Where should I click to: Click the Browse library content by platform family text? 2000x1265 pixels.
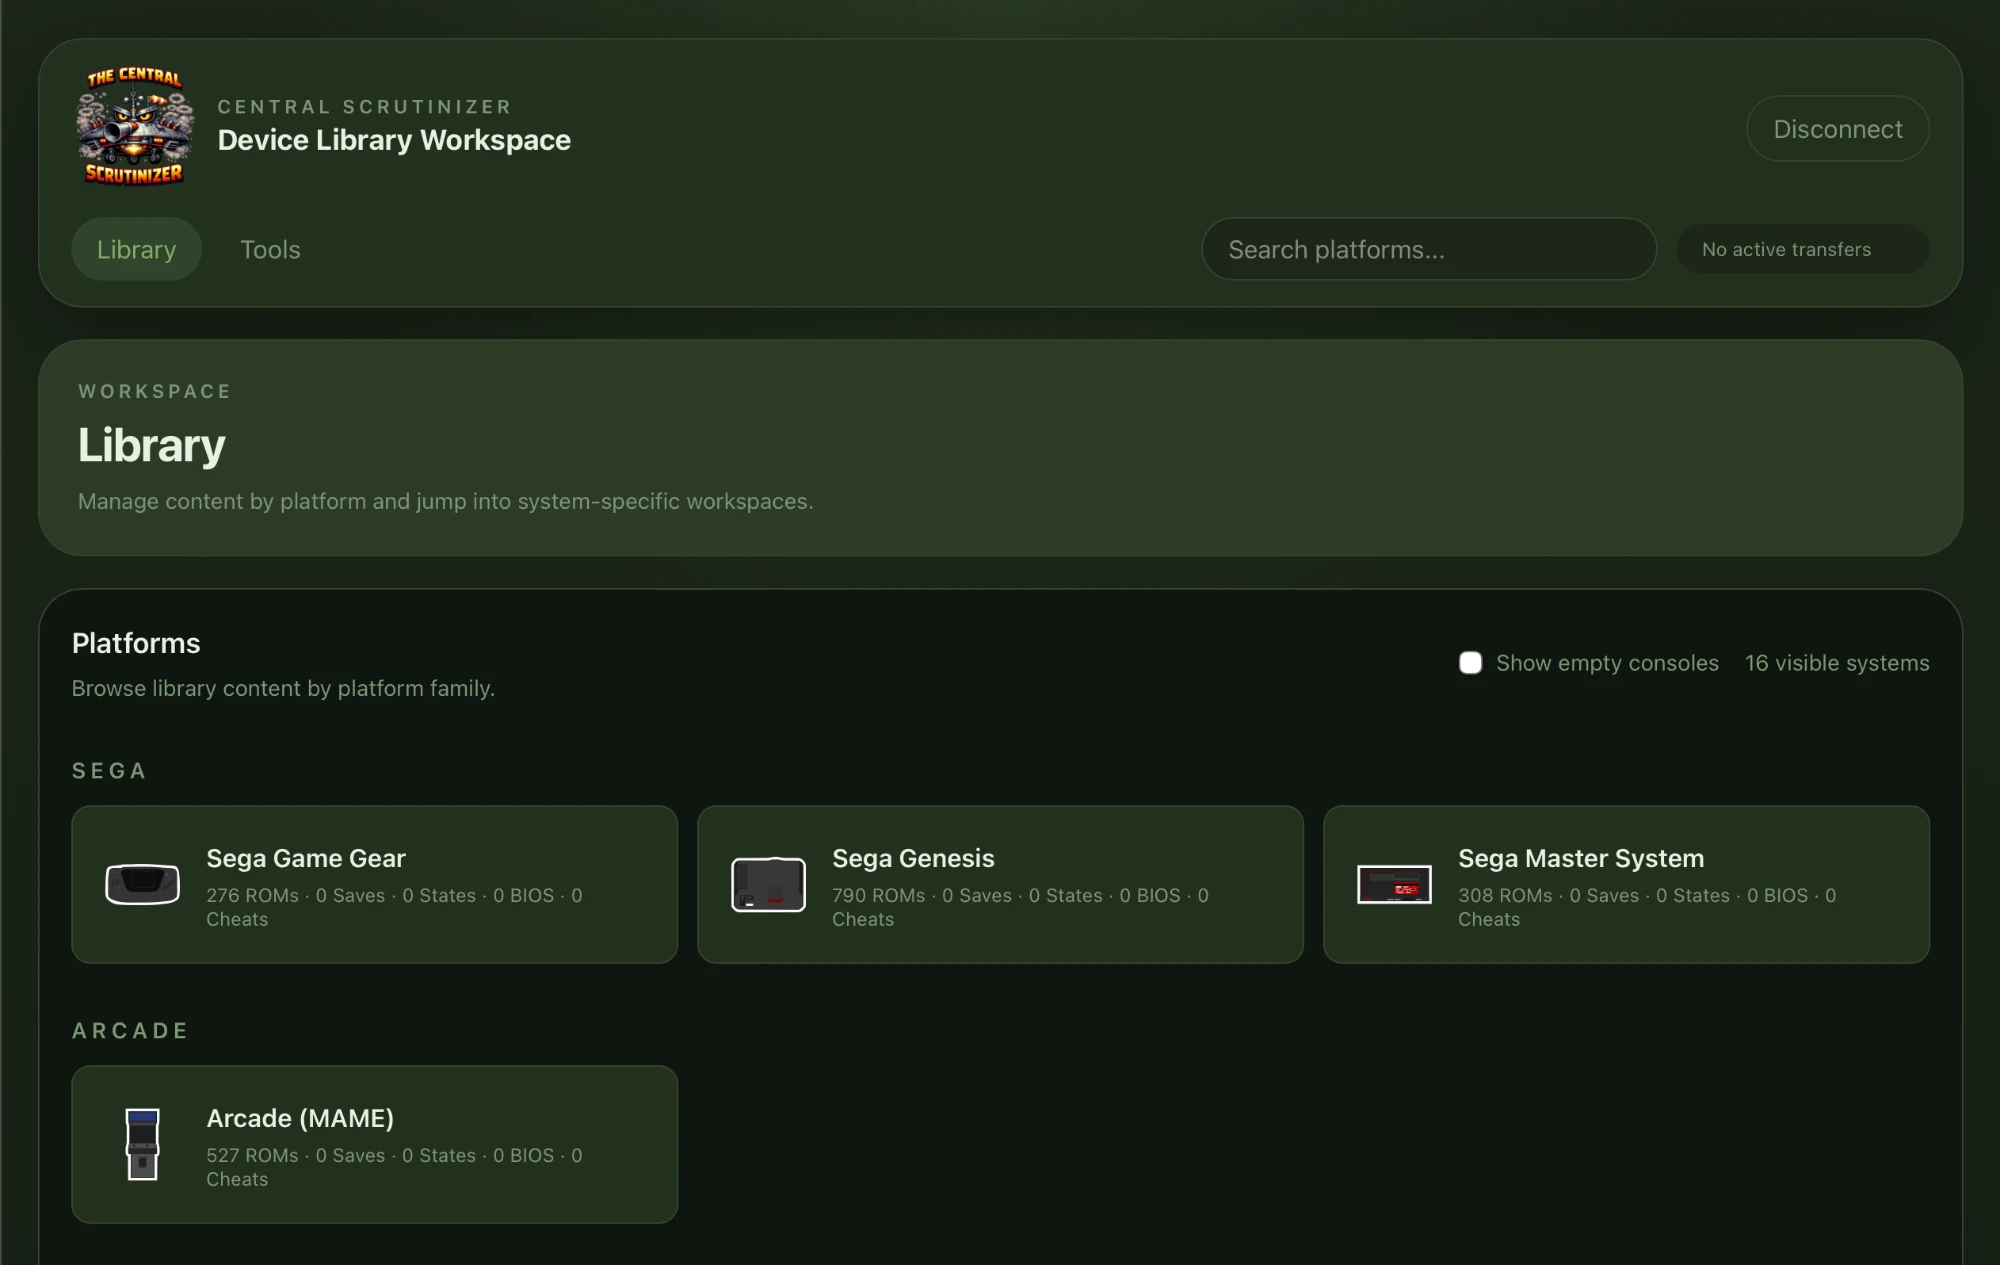[x=283, y=688]
